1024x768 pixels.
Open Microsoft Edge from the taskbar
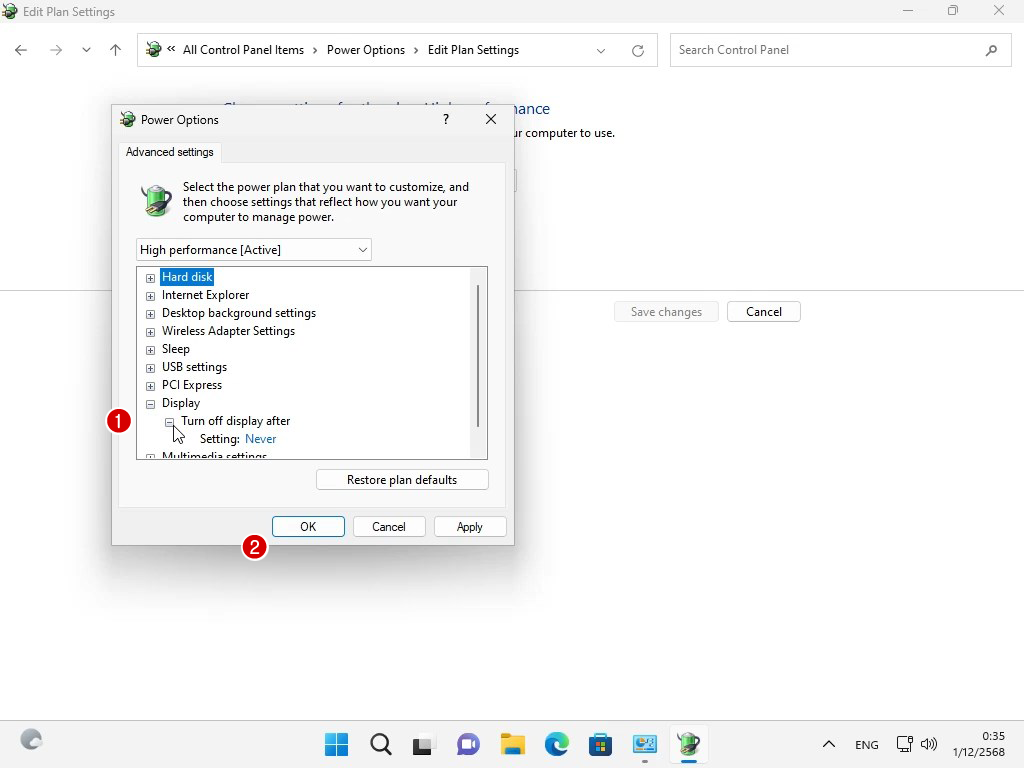tap(557, 744)
